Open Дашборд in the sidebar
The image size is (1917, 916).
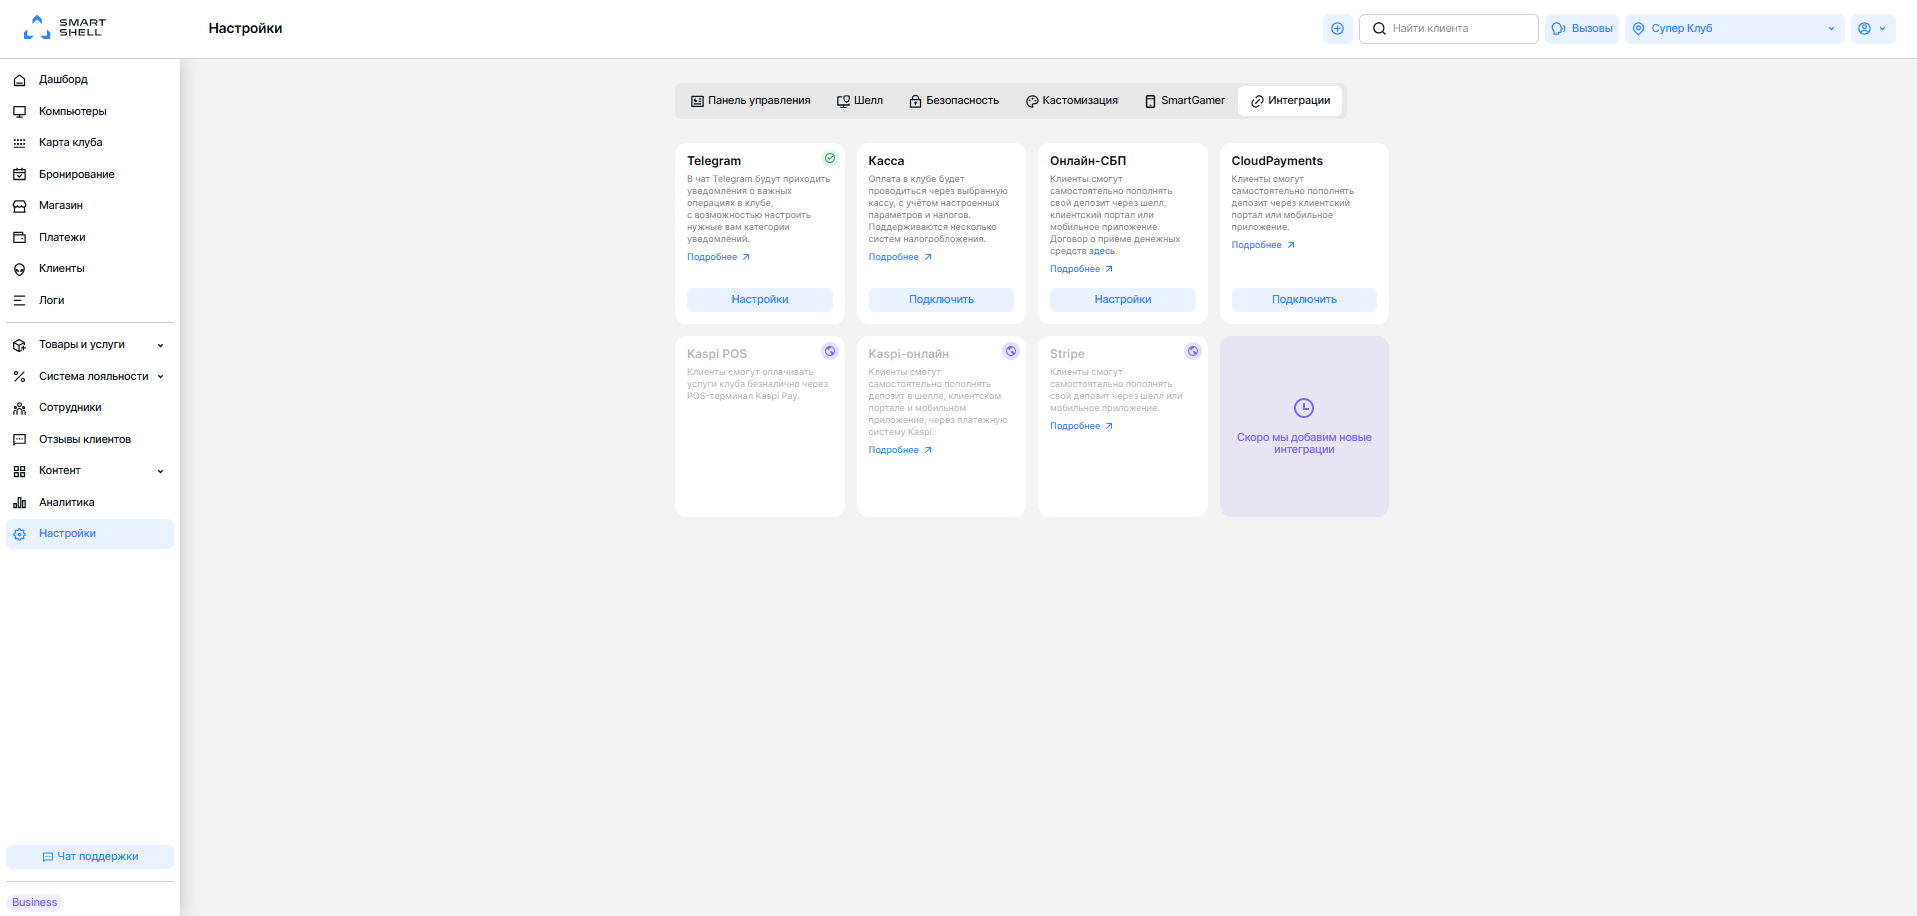[90, 80]
